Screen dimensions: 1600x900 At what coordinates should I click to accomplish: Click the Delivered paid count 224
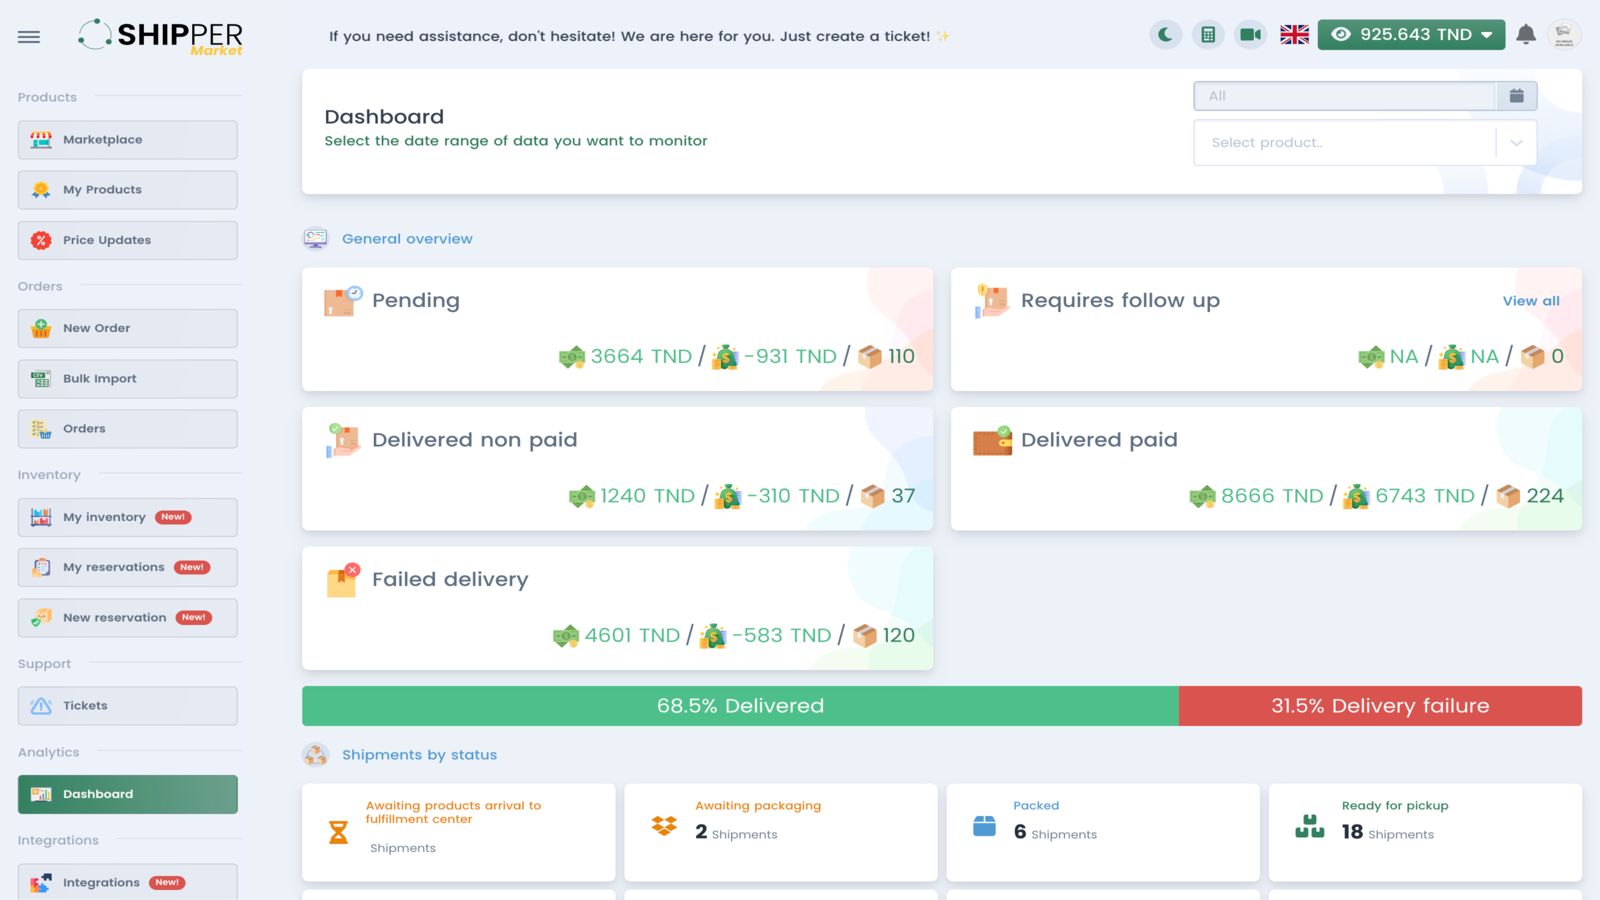(1545, 496)
